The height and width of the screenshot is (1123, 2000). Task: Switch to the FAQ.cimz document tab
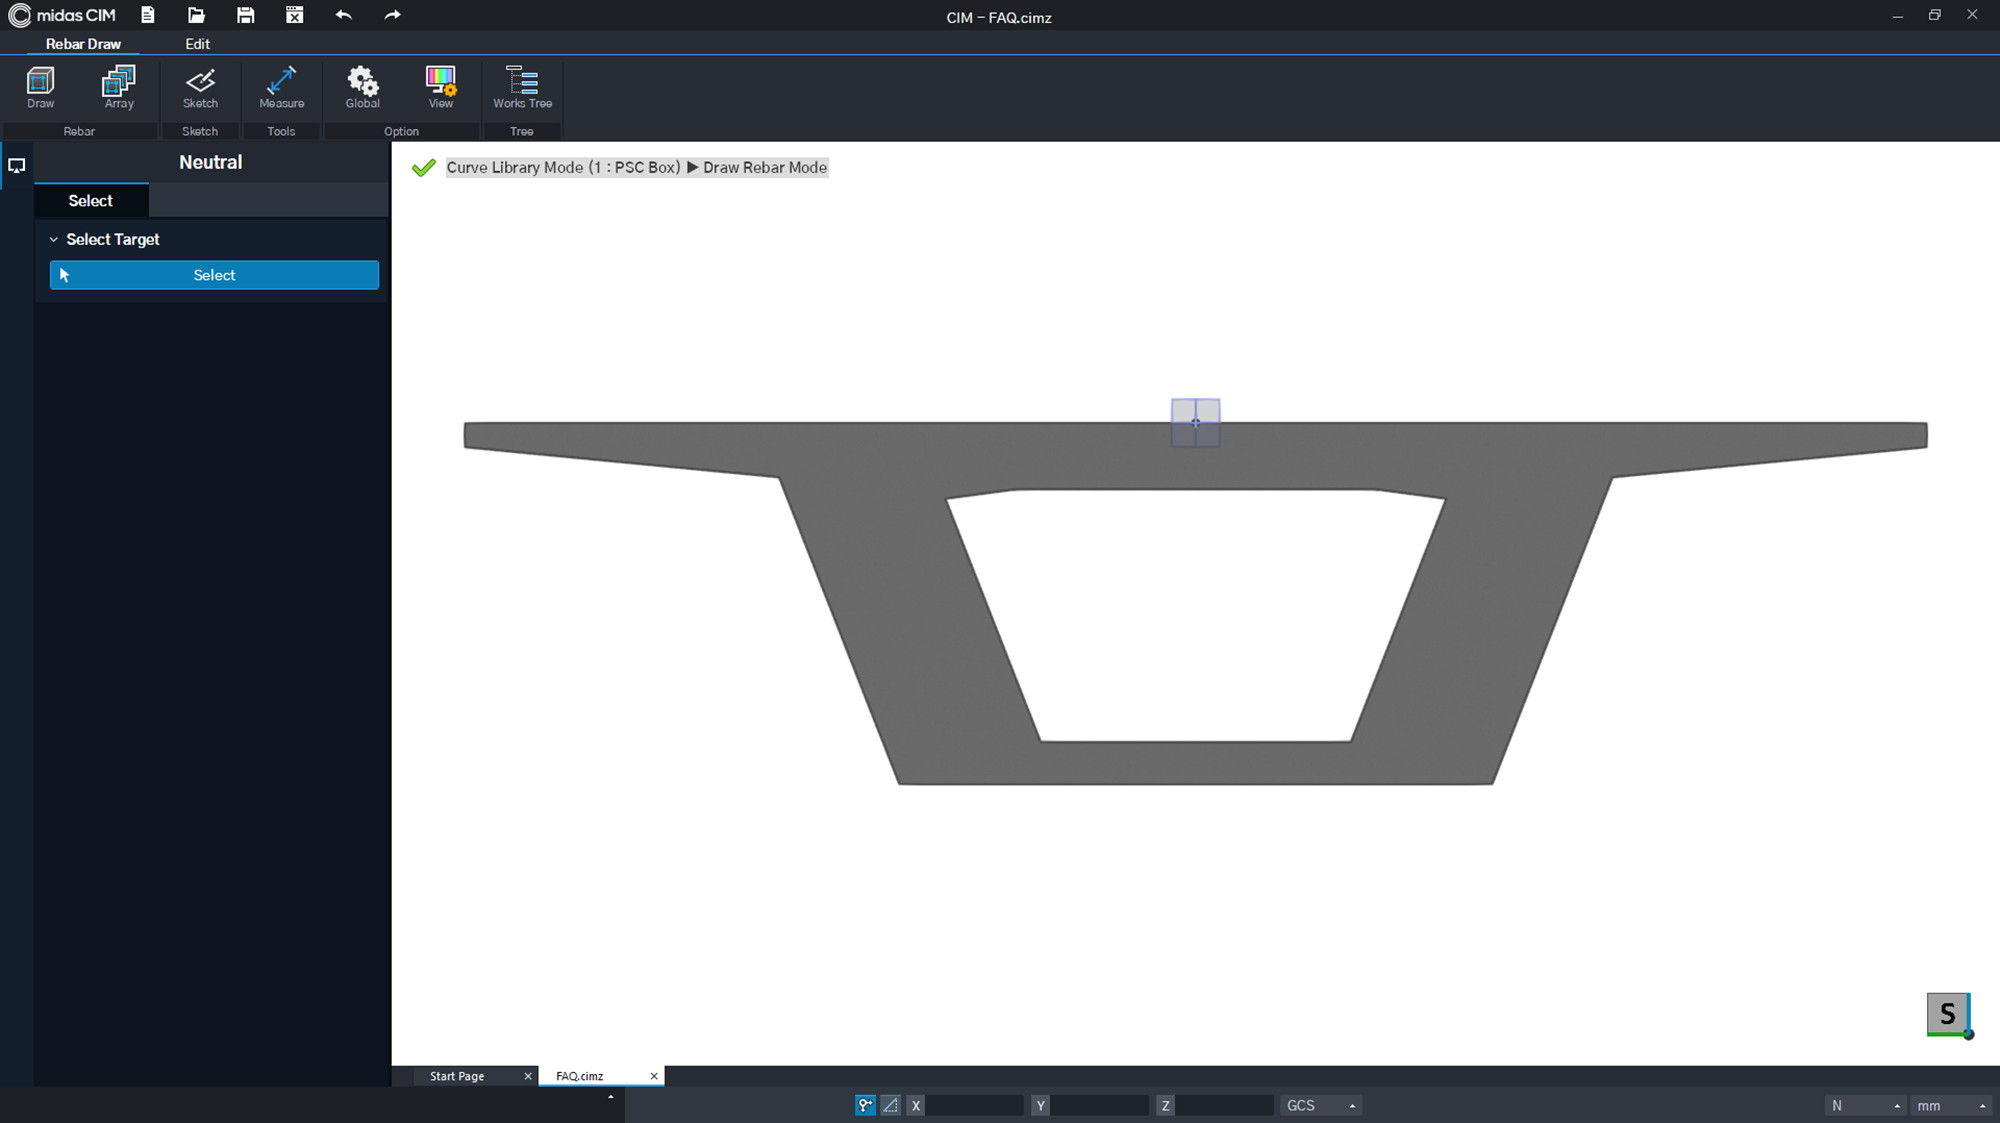580,1076
